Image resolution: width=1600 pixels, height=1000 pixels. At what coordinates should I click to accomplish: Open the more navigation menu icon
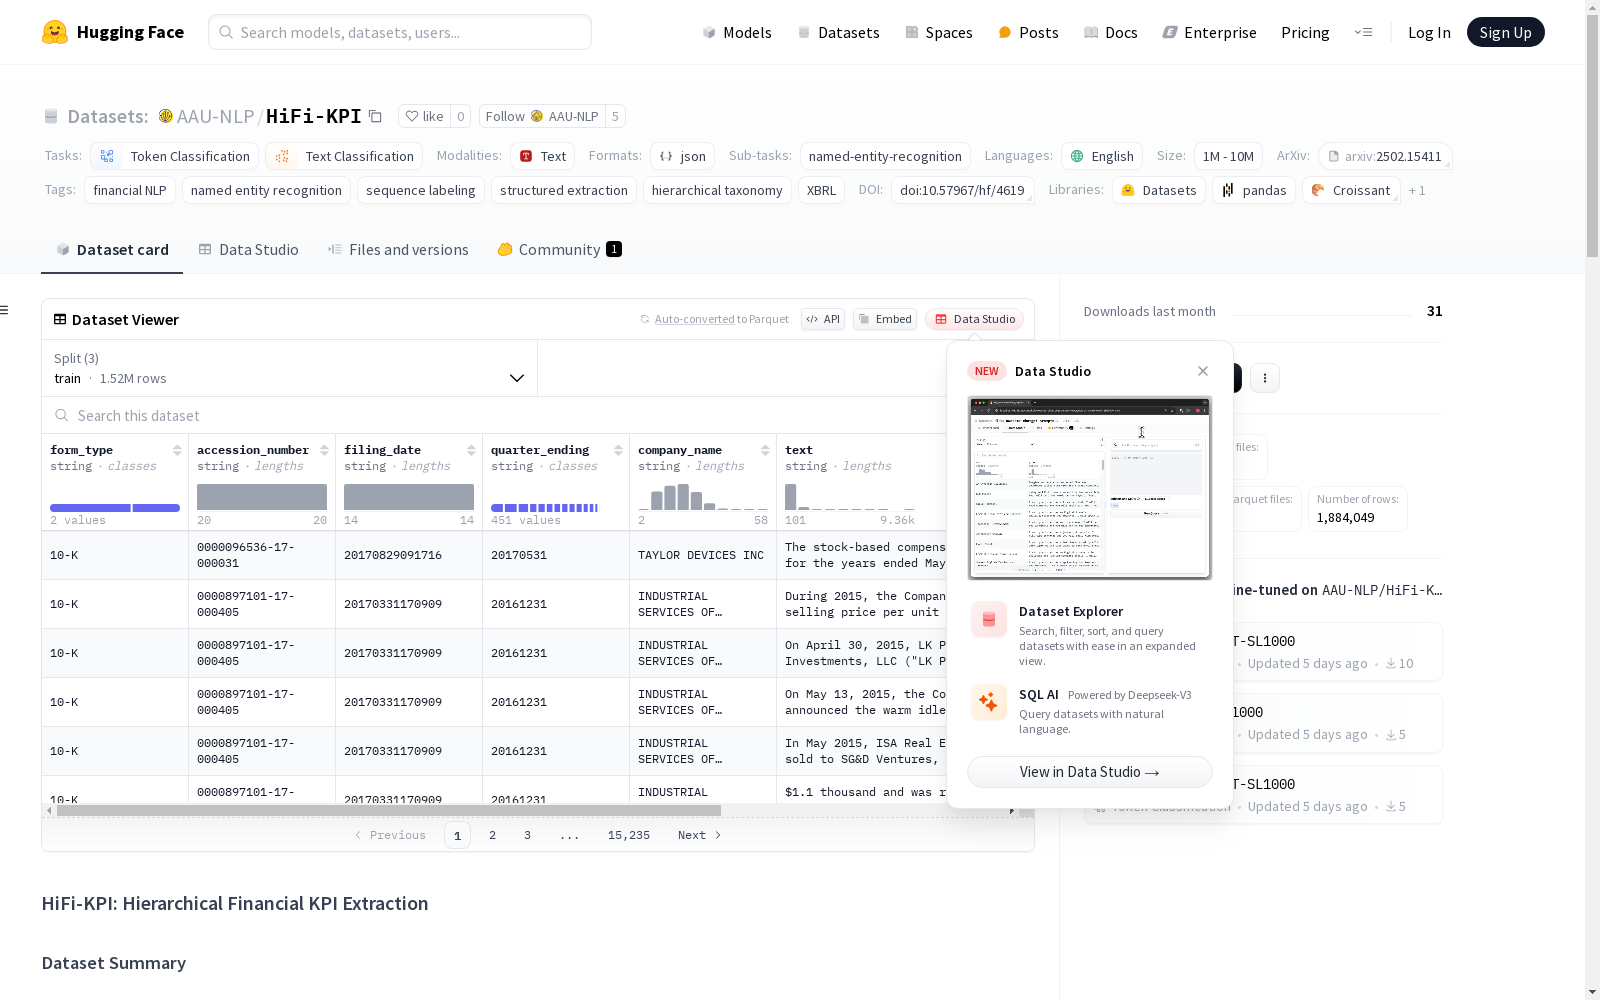[1363, 32]
